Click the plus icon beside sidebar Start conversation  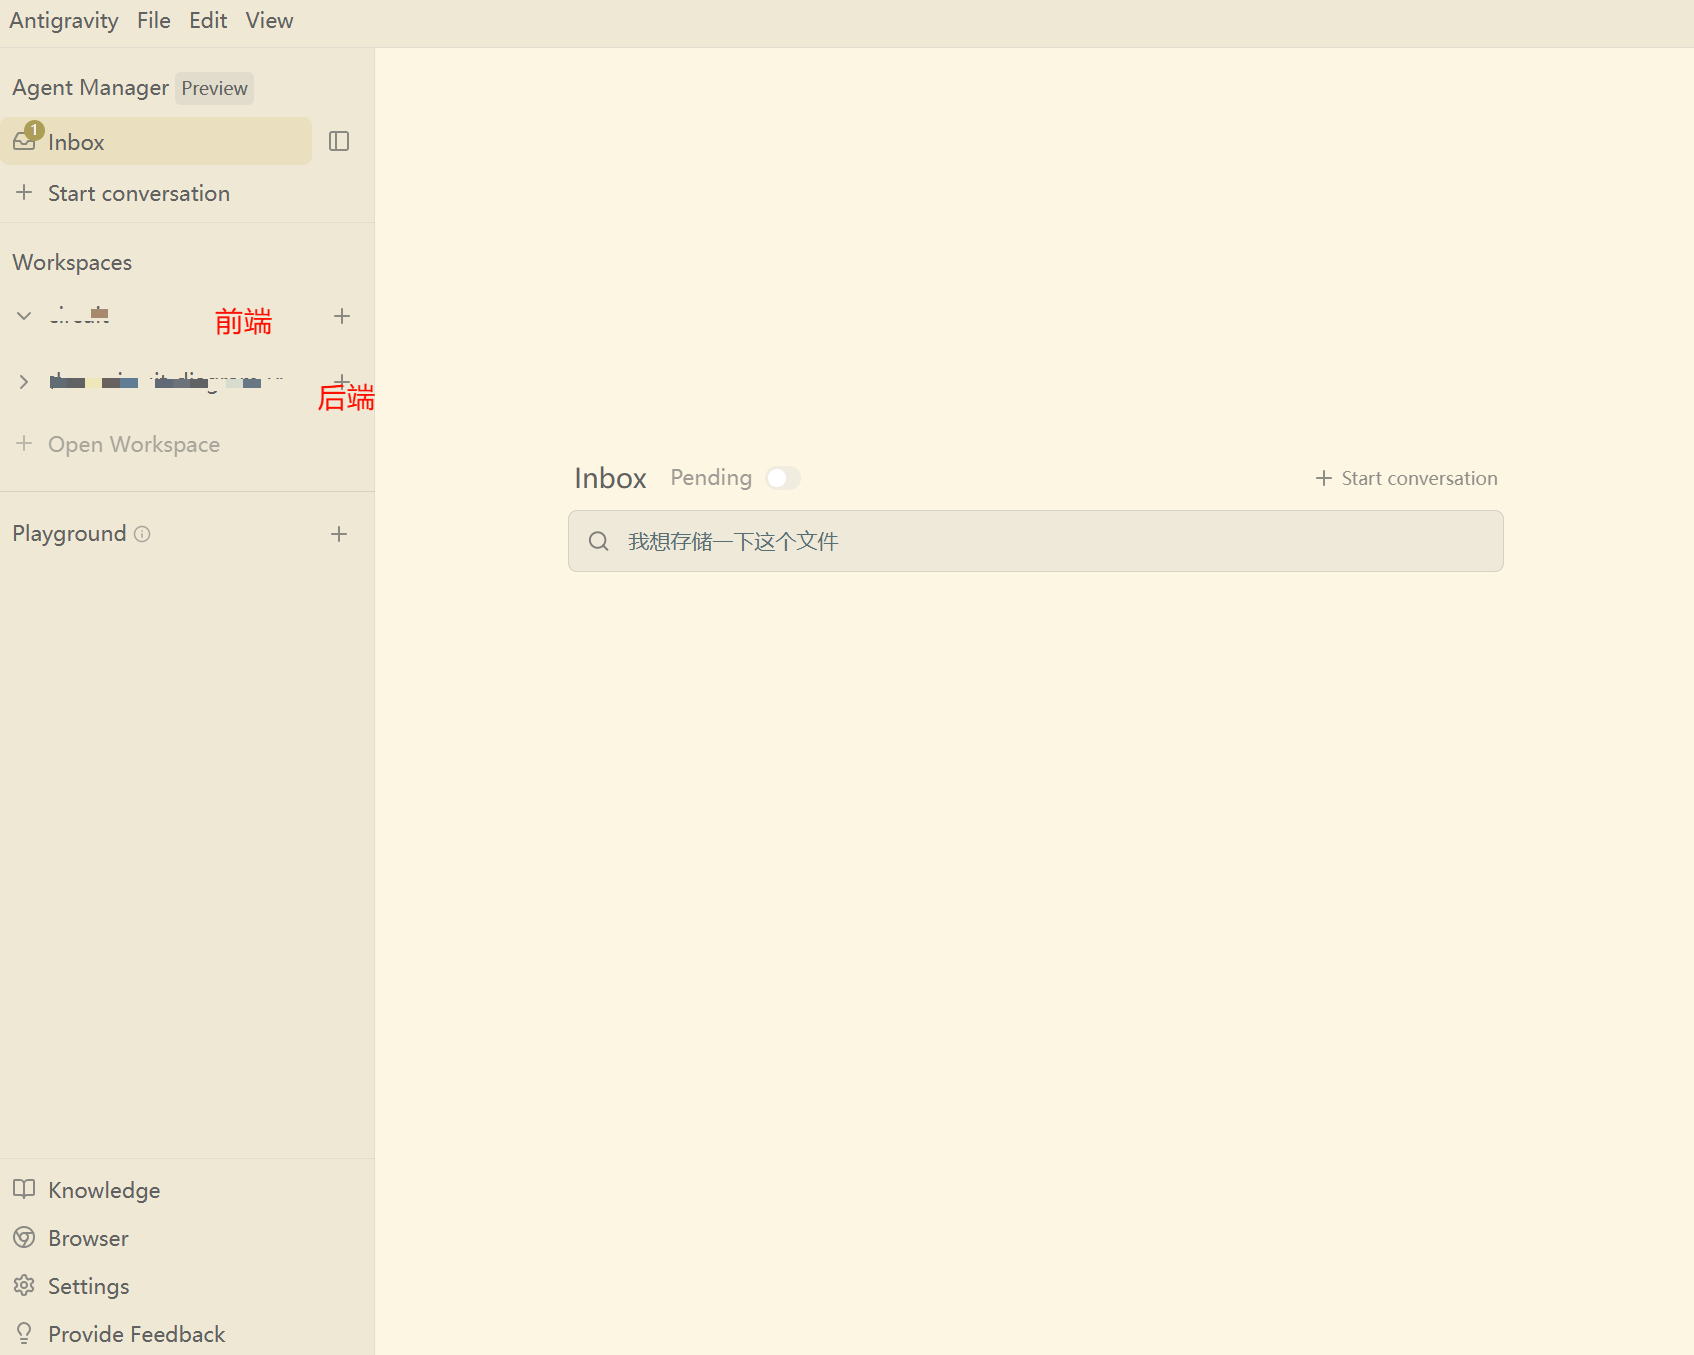click(25, 192)
